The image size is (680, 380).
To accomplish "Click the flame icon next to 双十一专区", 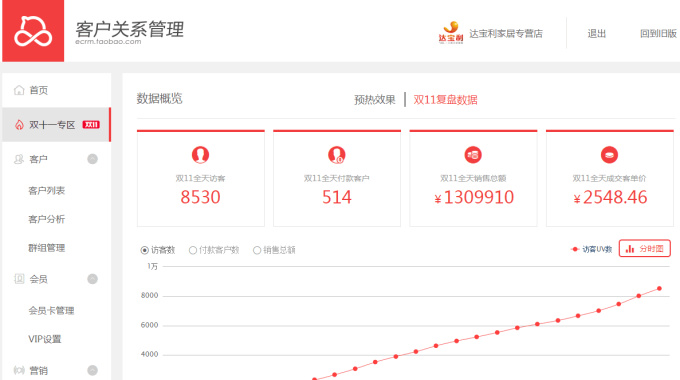I will tap(19, 125).
